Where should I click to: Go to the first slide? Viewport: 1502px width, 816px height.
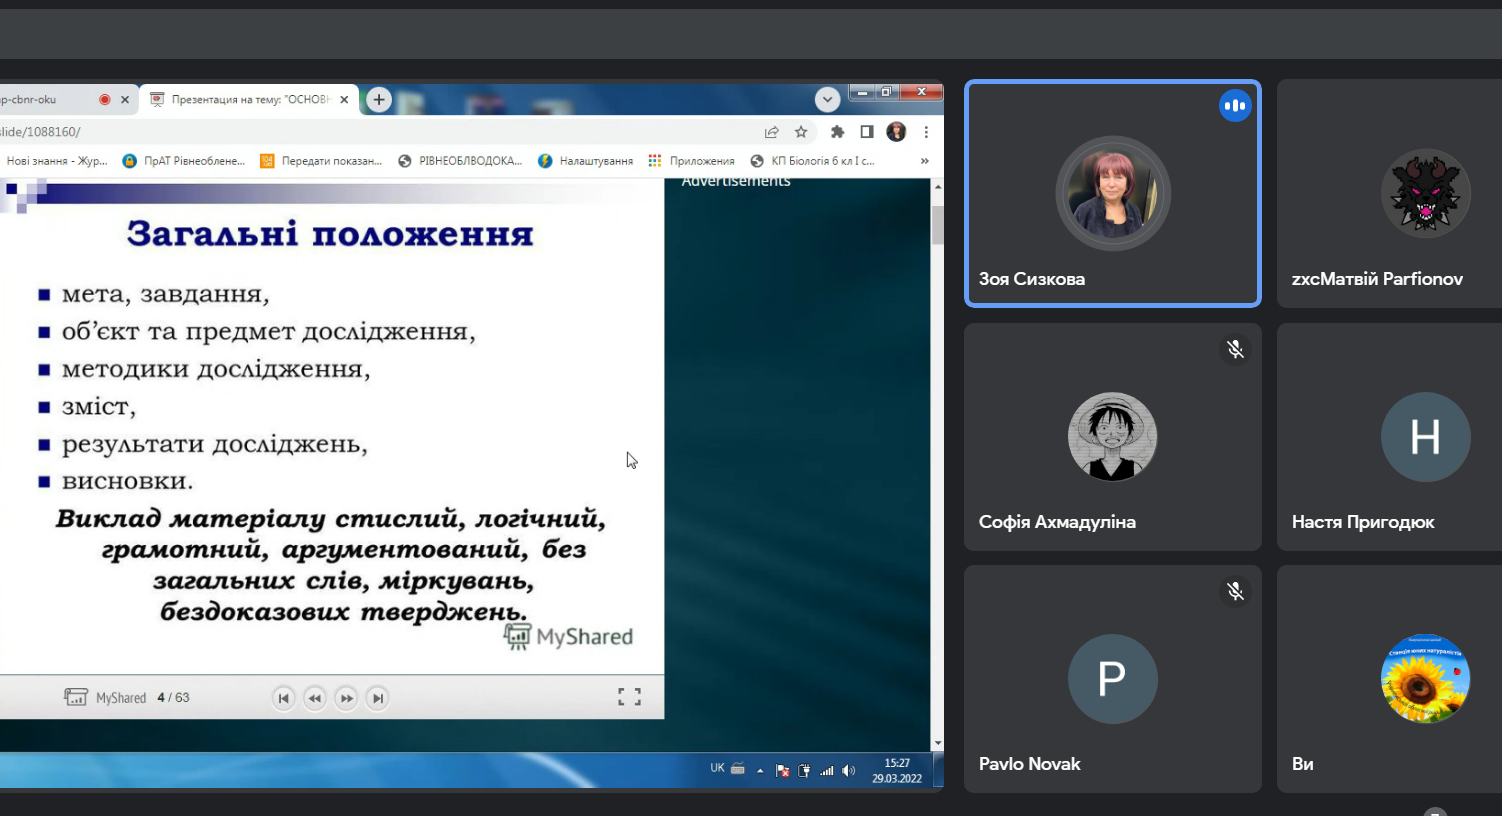[x=283, y=698]
